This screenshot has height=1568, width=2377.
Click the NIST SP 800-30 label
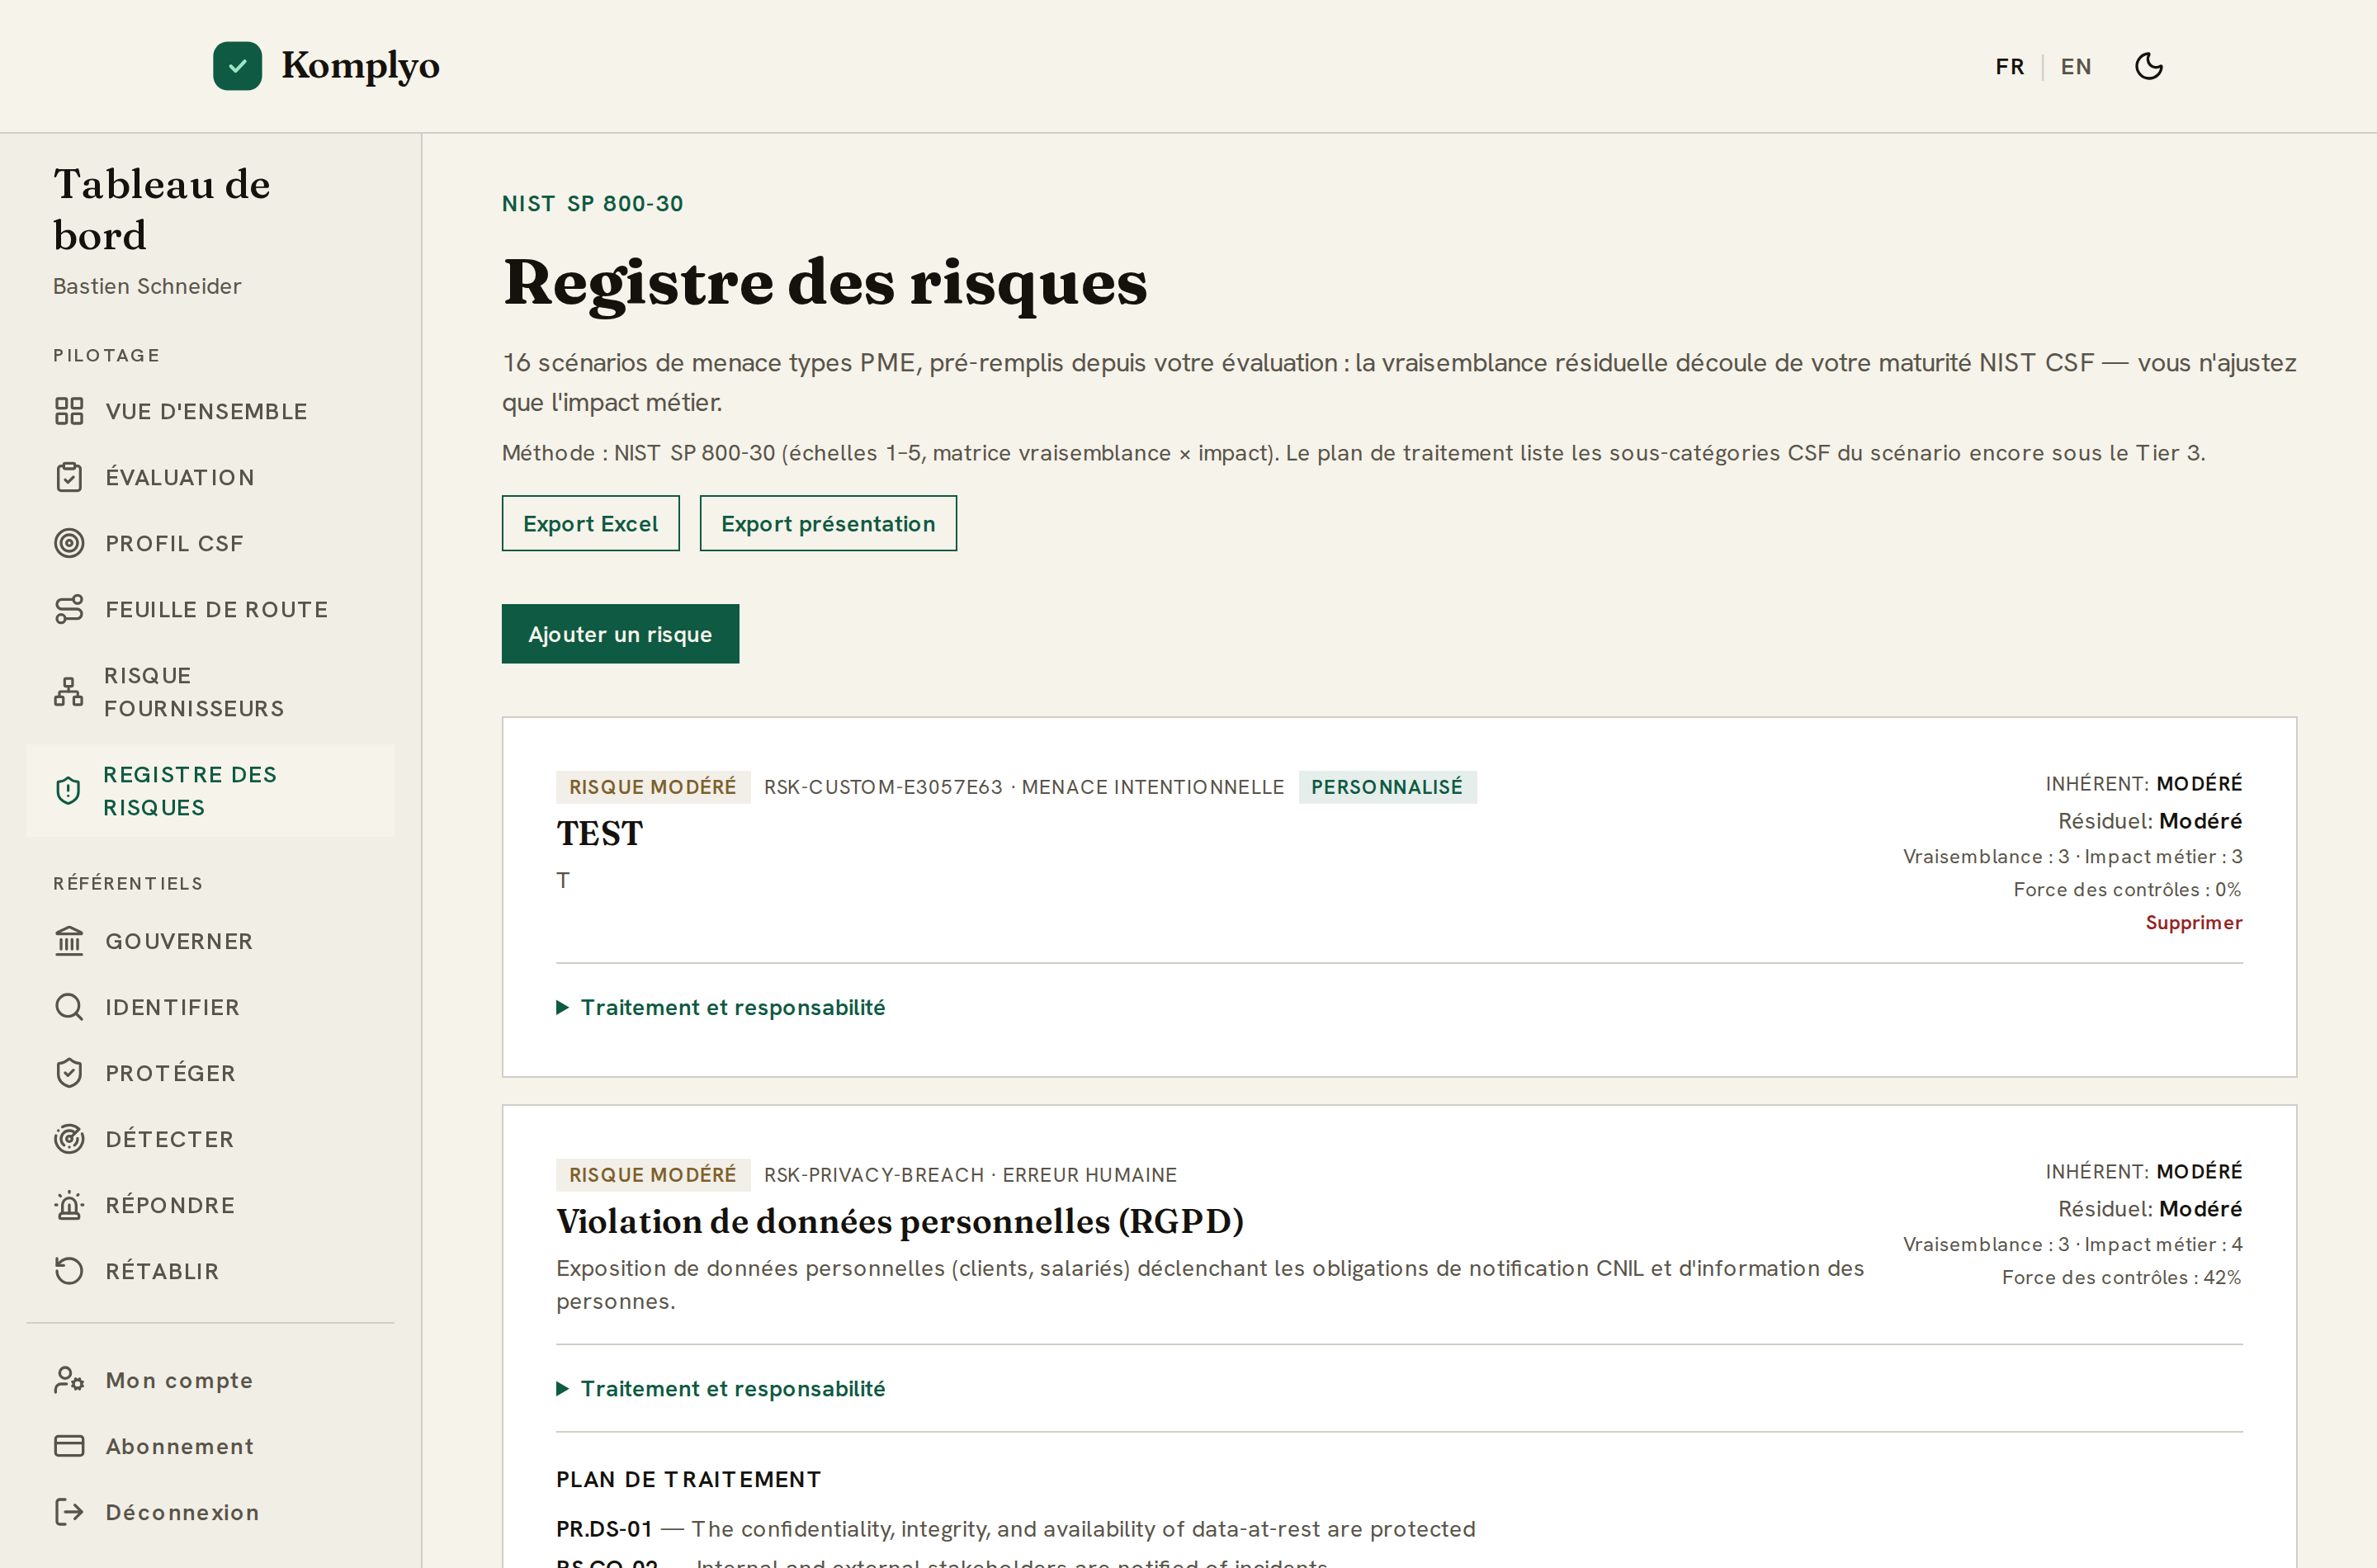tap(593, 203)
